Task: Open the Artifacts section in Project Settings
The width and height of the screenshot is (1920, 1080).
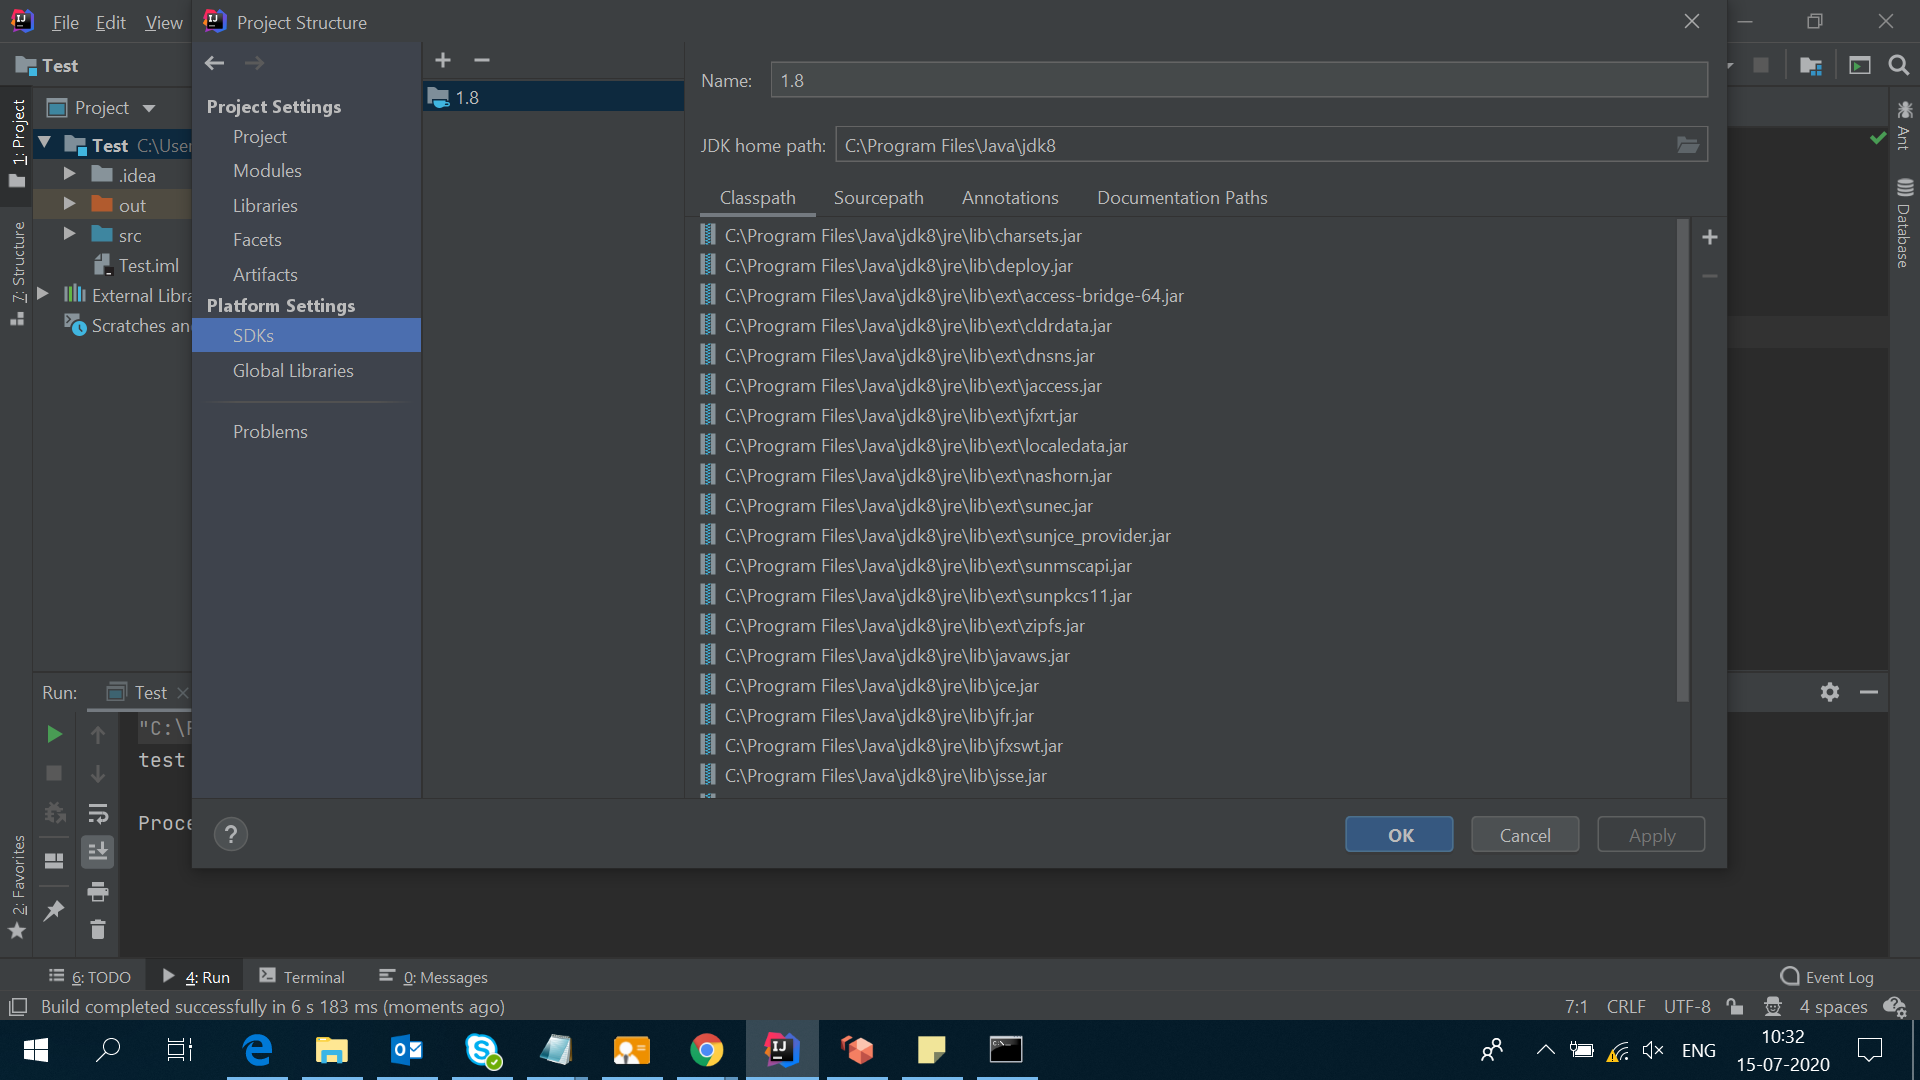Action: click(264, 273)
